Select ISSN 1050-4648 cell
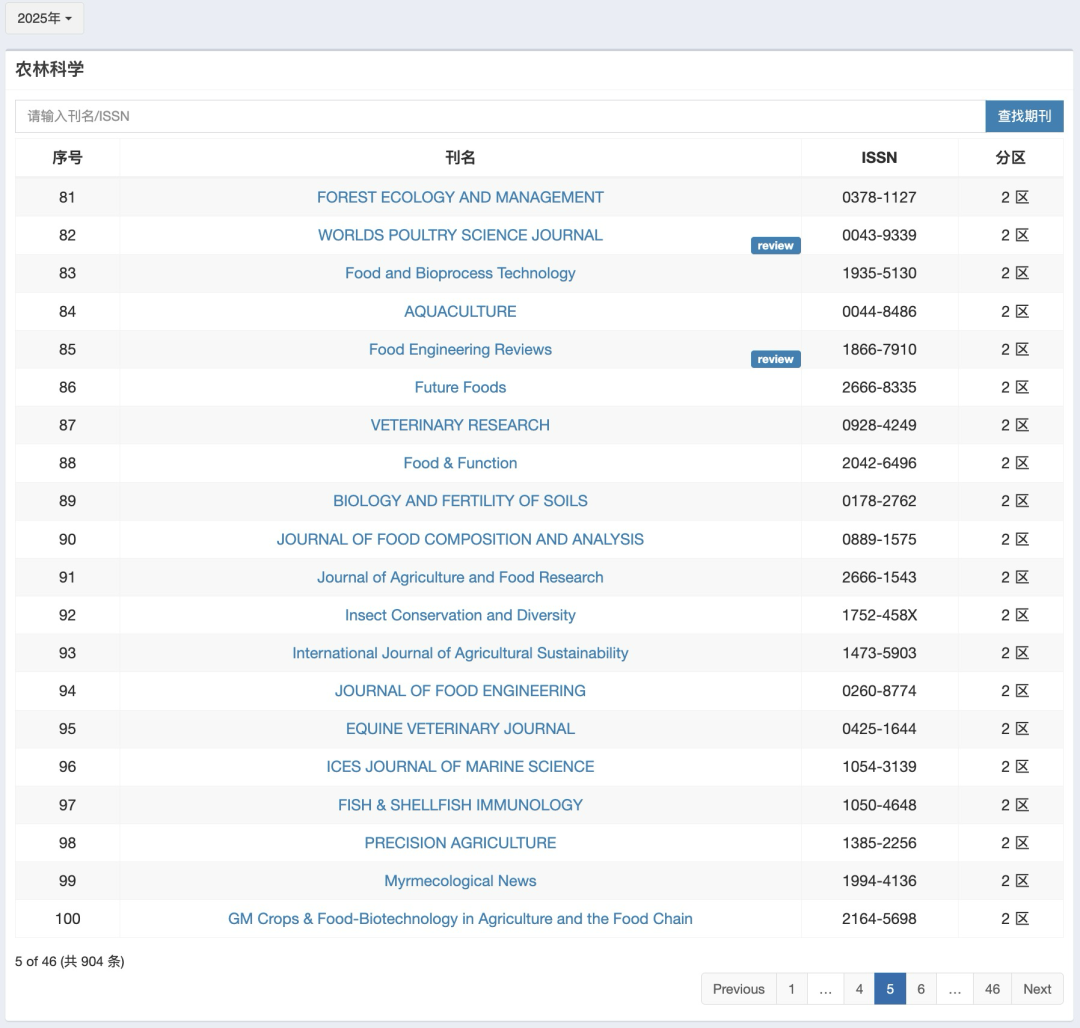This screenshot has height=1028, width=1080. (x=879, y=805)
